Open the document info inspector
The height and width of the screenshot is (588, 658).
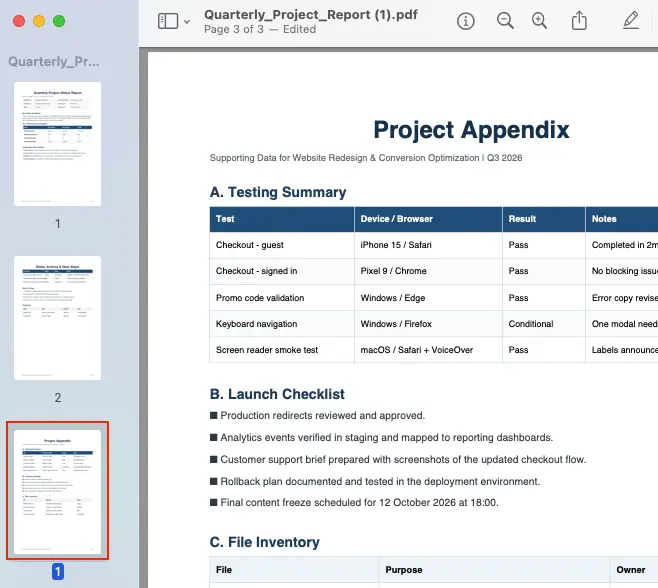click(465, 21)
